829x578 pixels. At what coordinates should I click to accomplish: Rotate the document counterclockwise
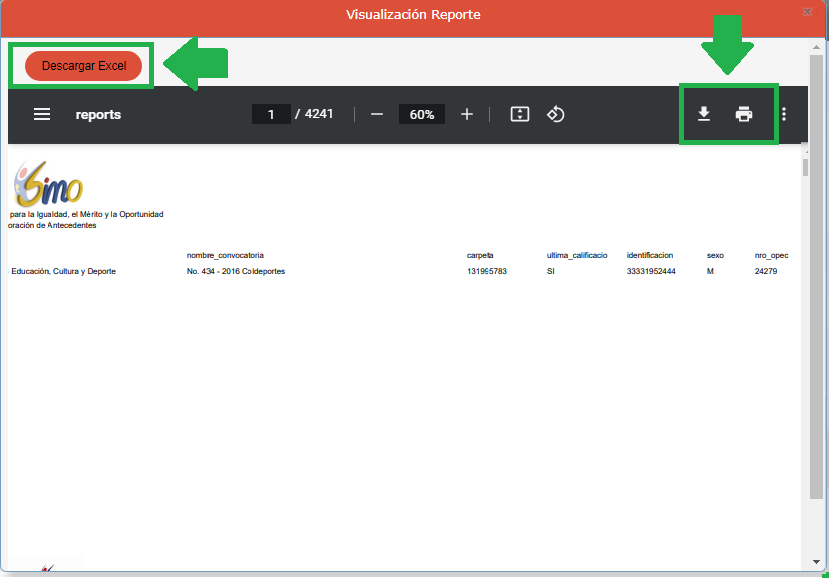[x=556, y=114]
